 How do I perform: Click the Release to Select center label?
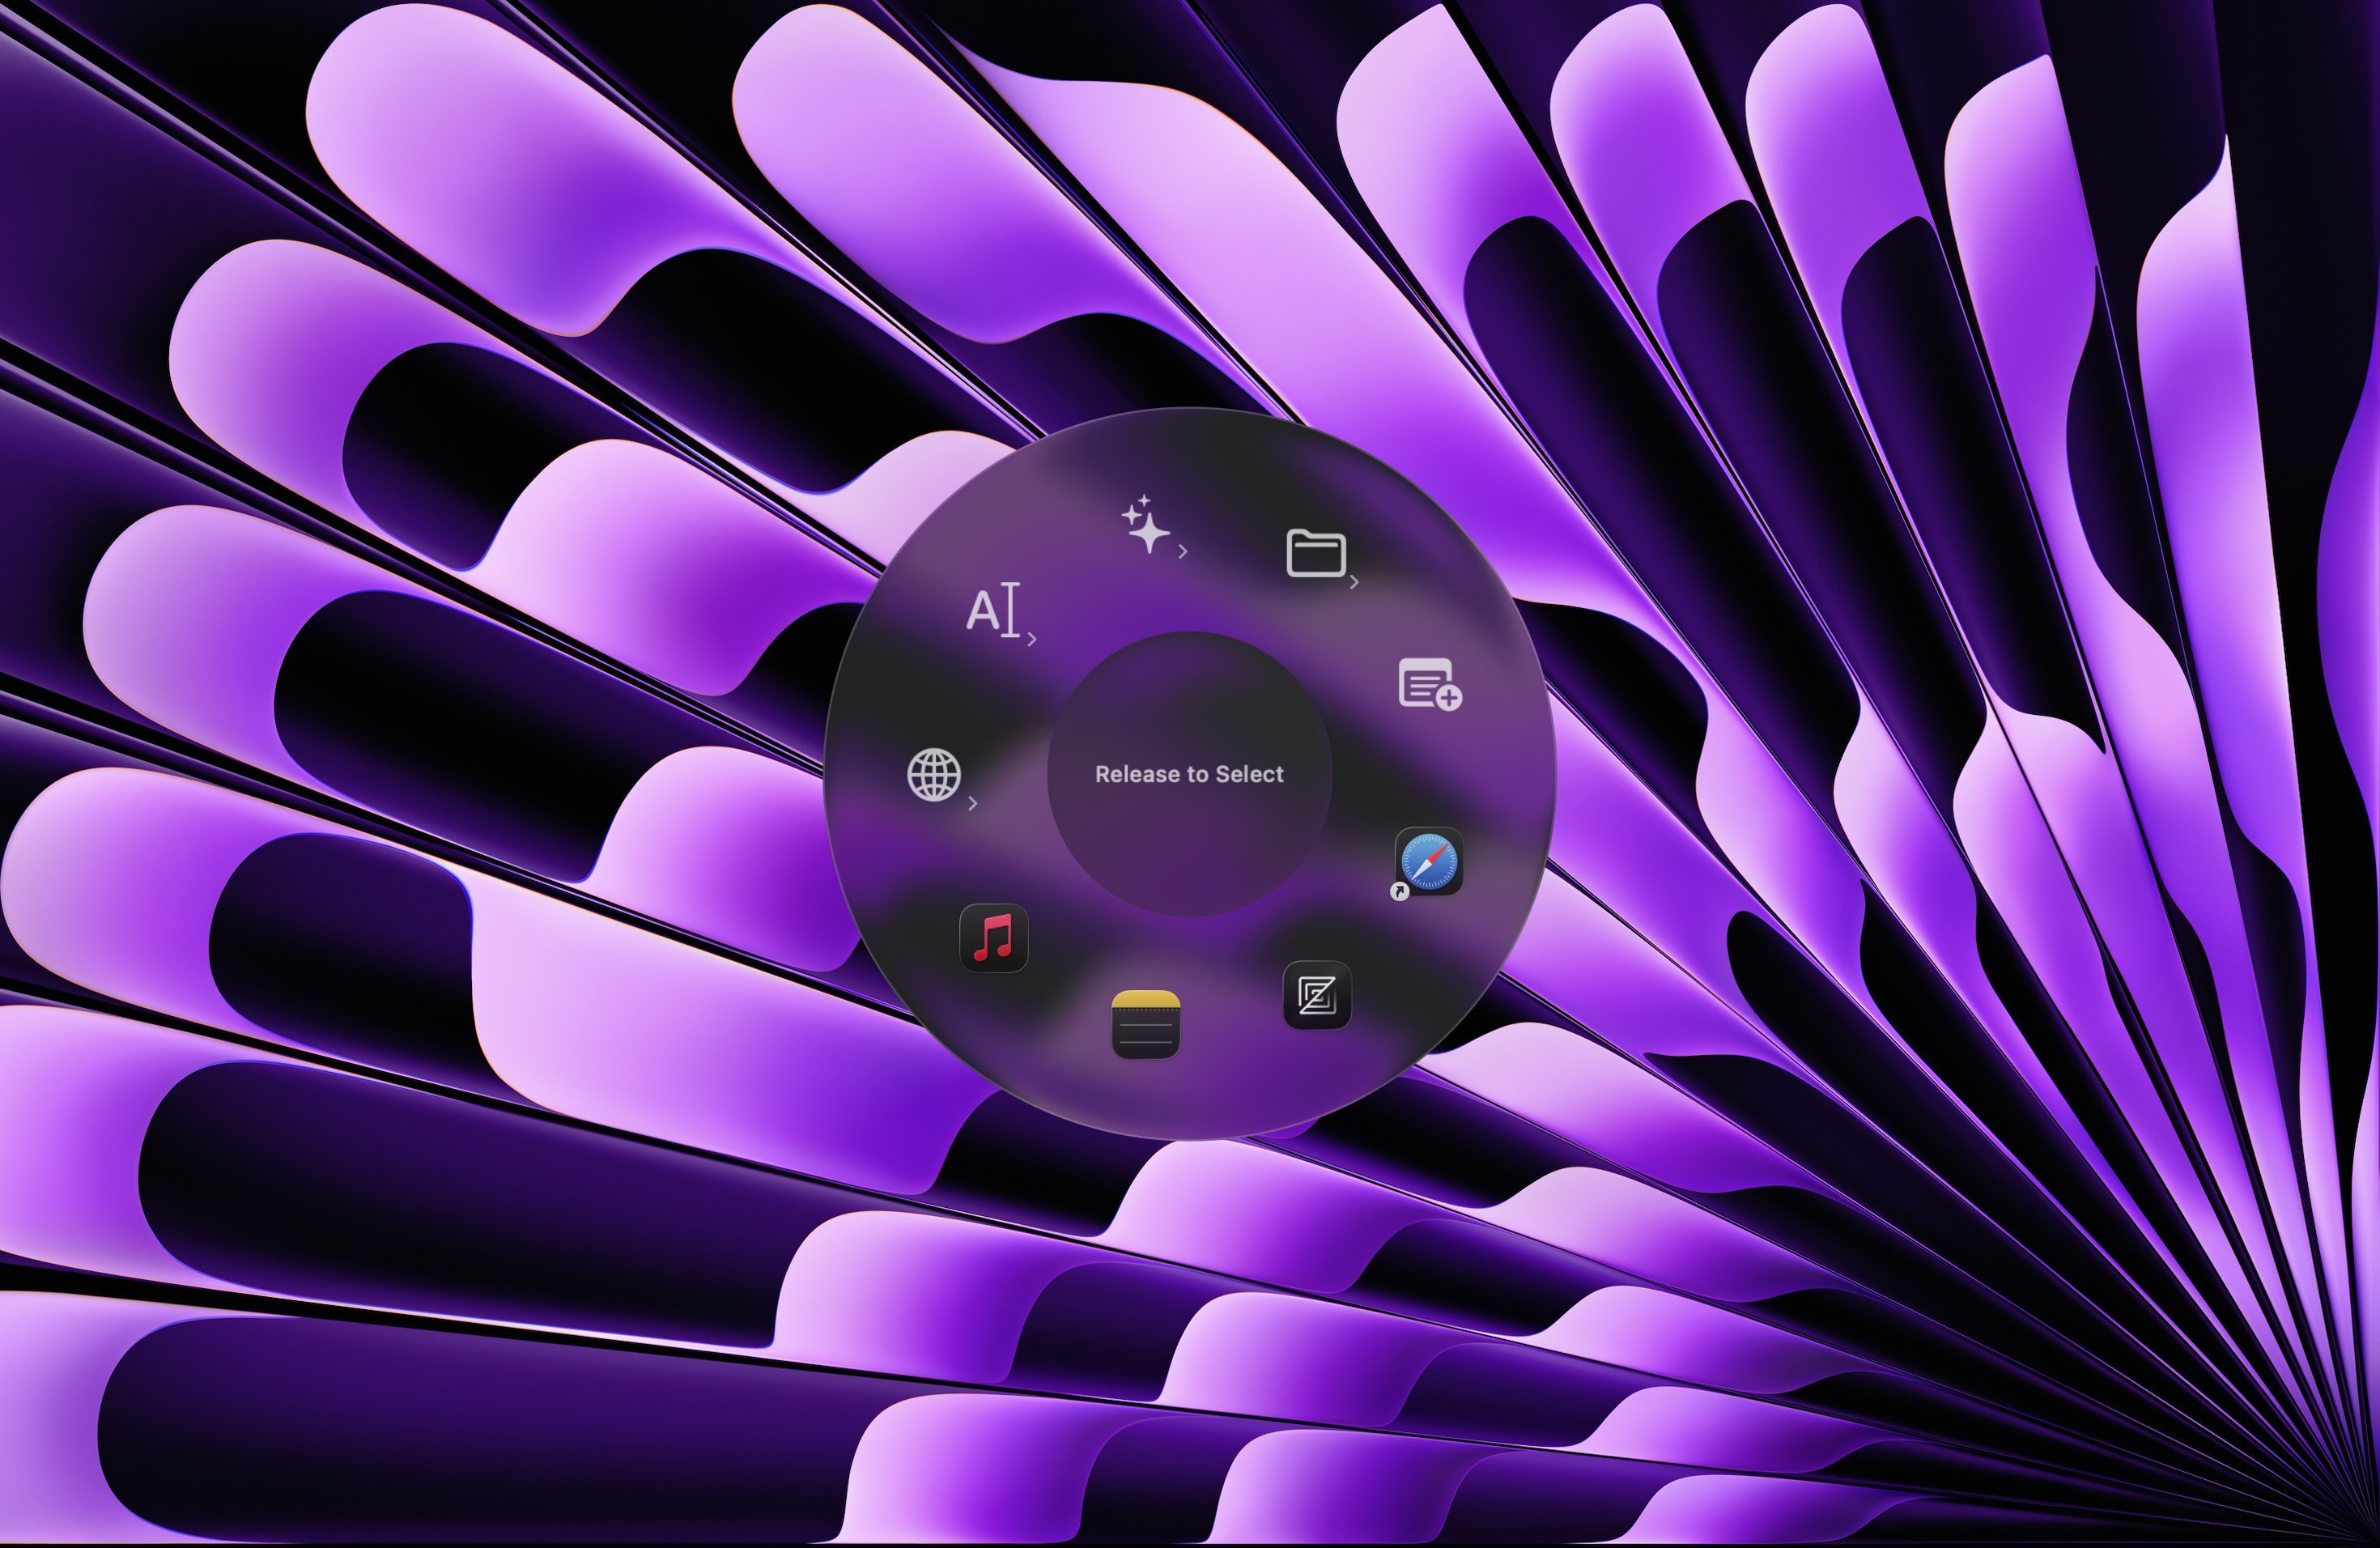[x=1189, y=774]
